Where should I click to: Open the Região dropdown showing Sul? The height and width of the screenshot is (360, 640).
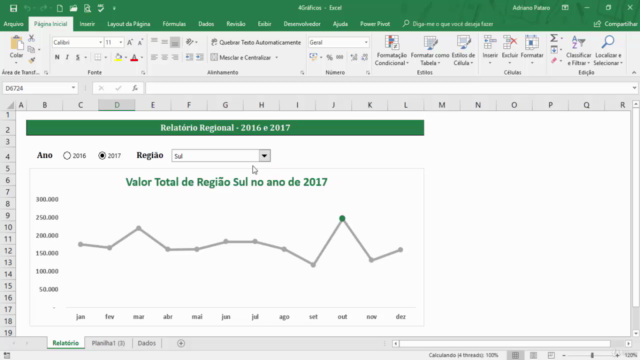click(264, 156)
